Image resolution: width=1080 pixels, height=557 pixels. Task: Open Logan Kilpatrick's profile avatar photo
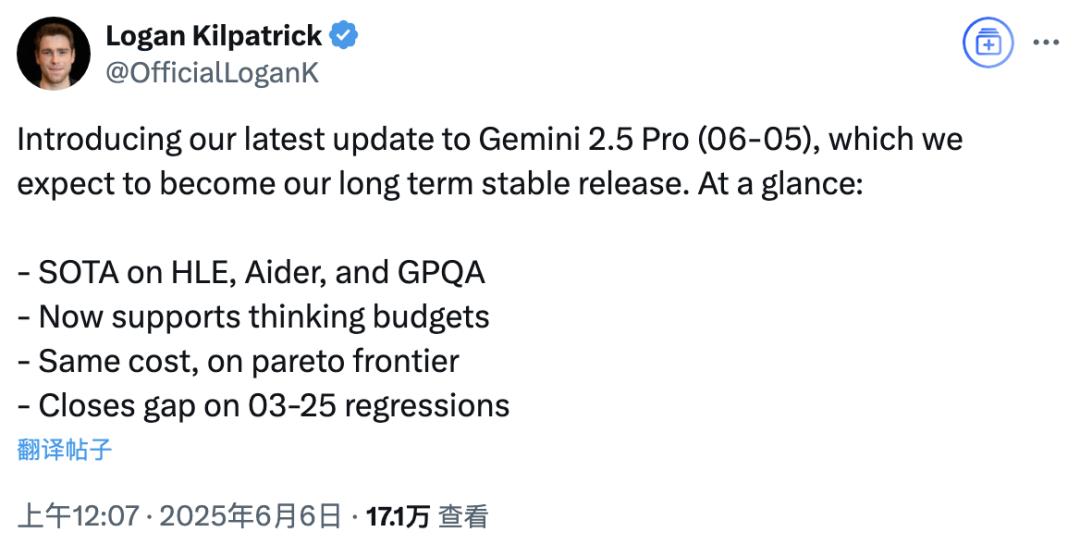click(x=53, y=54)
